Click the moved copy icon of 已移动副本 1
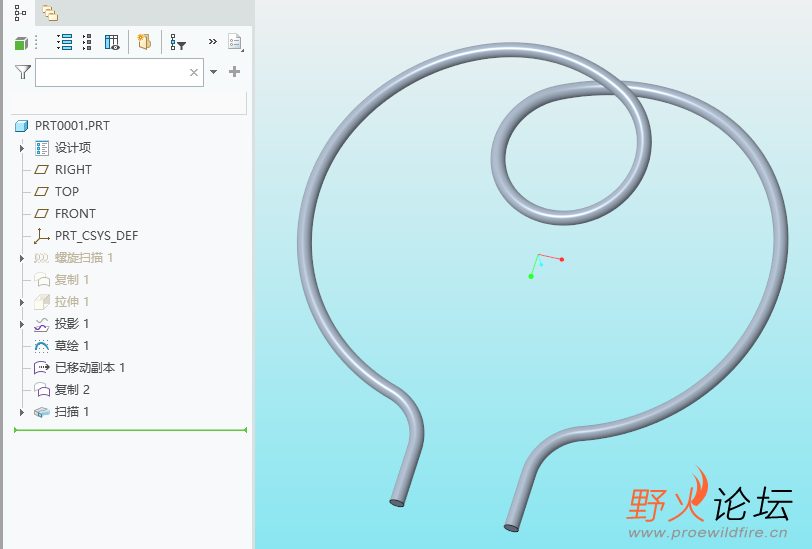Screen dimensions: 812x549 41,368
